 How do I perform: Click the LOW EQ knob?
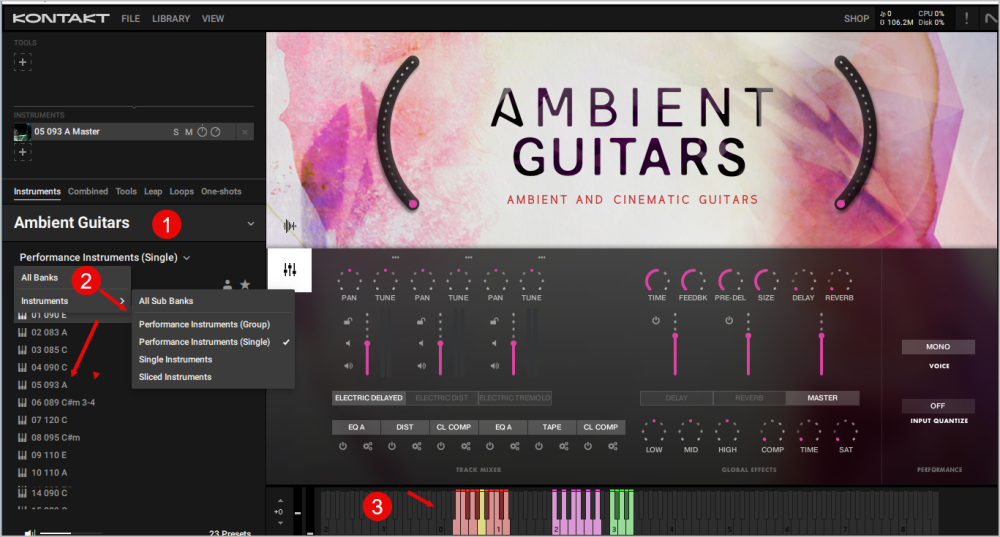click(x=654, y=431)
